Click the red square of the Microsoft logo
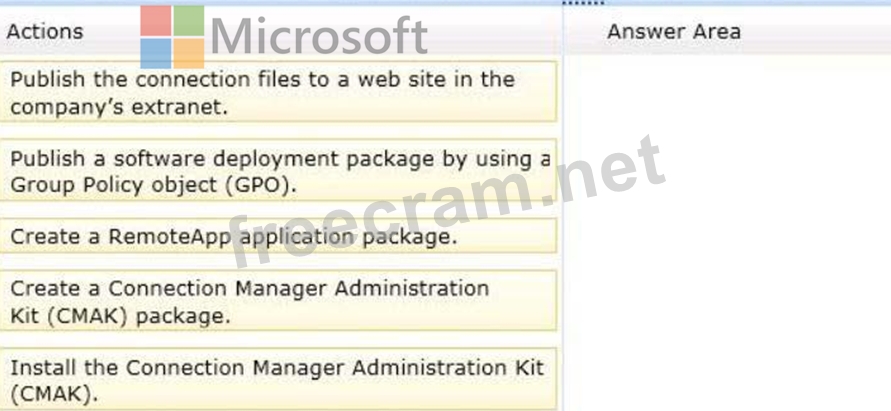891x411 pixels. click(x=156, y=21)
